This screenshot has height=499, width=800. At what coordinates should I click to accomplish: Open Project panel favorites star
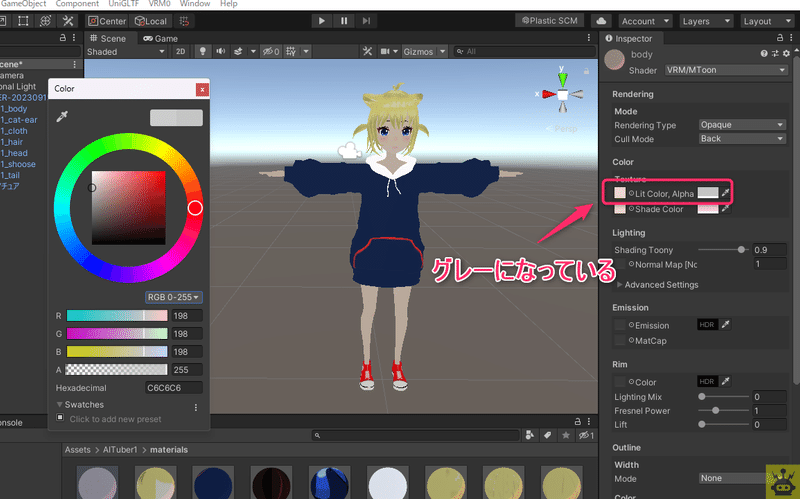(565, 435)
